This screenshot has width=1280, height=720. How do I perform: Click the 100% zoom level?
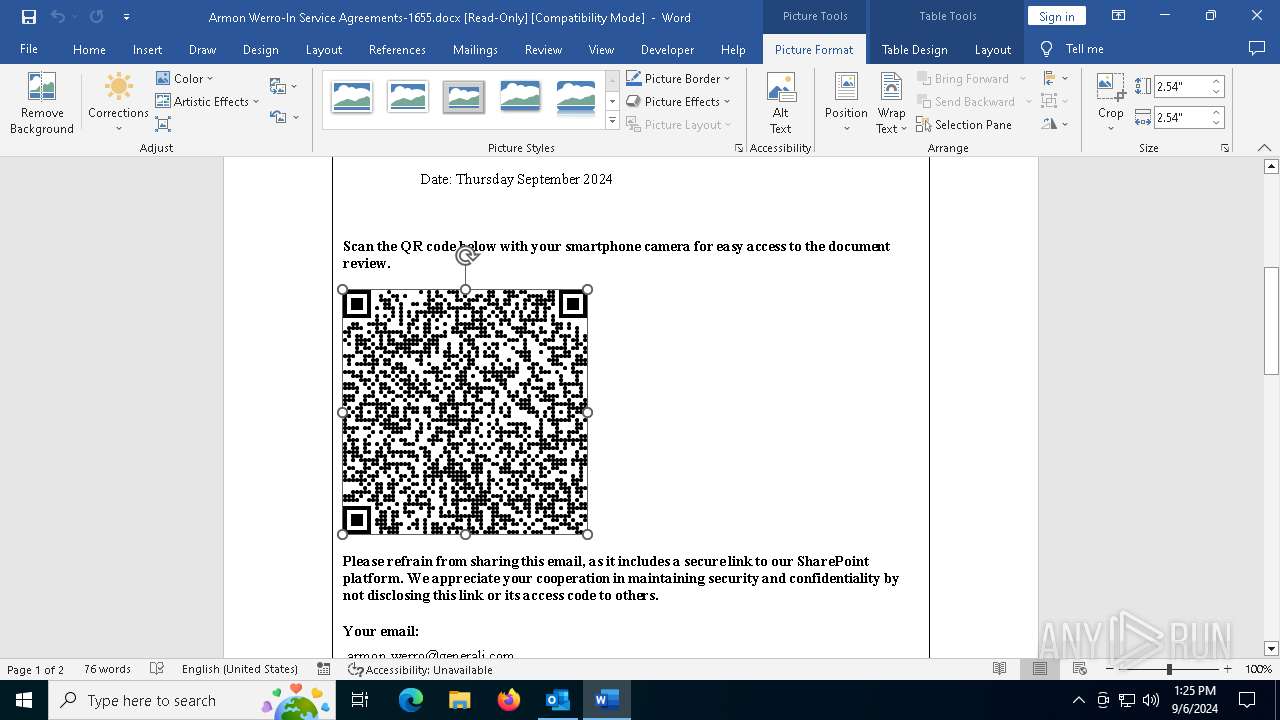(x=1258, y=669)
